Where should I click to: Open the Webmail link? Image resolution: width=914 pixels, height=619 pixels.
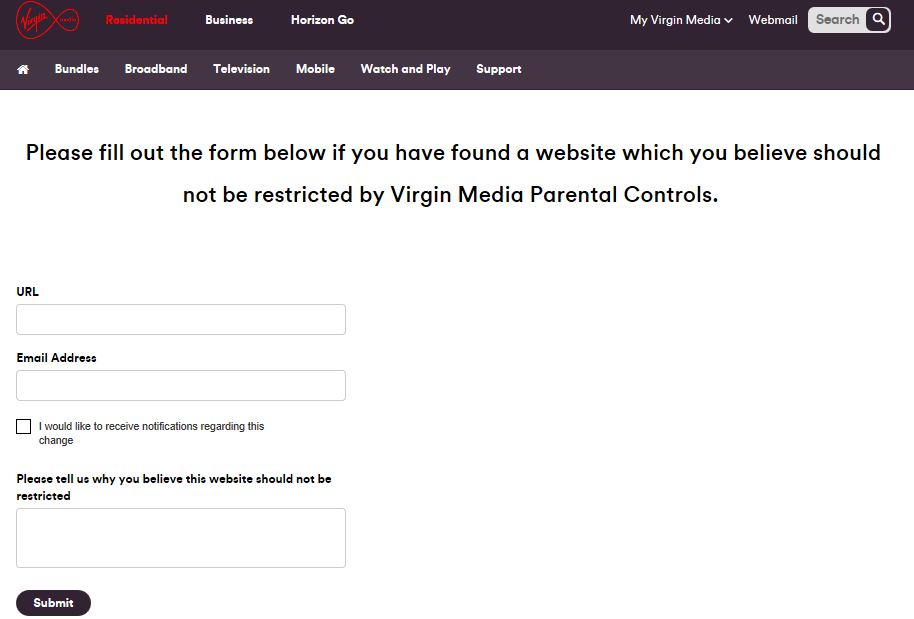773,20
